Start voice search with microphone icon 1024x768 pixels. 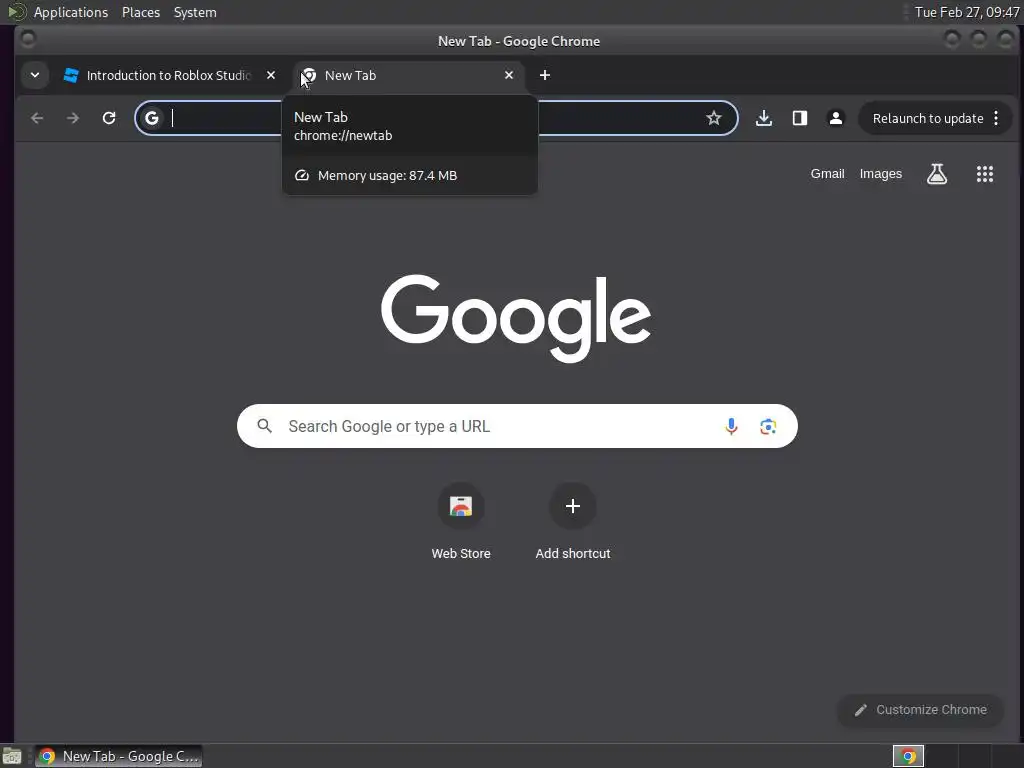coord(731,426)
